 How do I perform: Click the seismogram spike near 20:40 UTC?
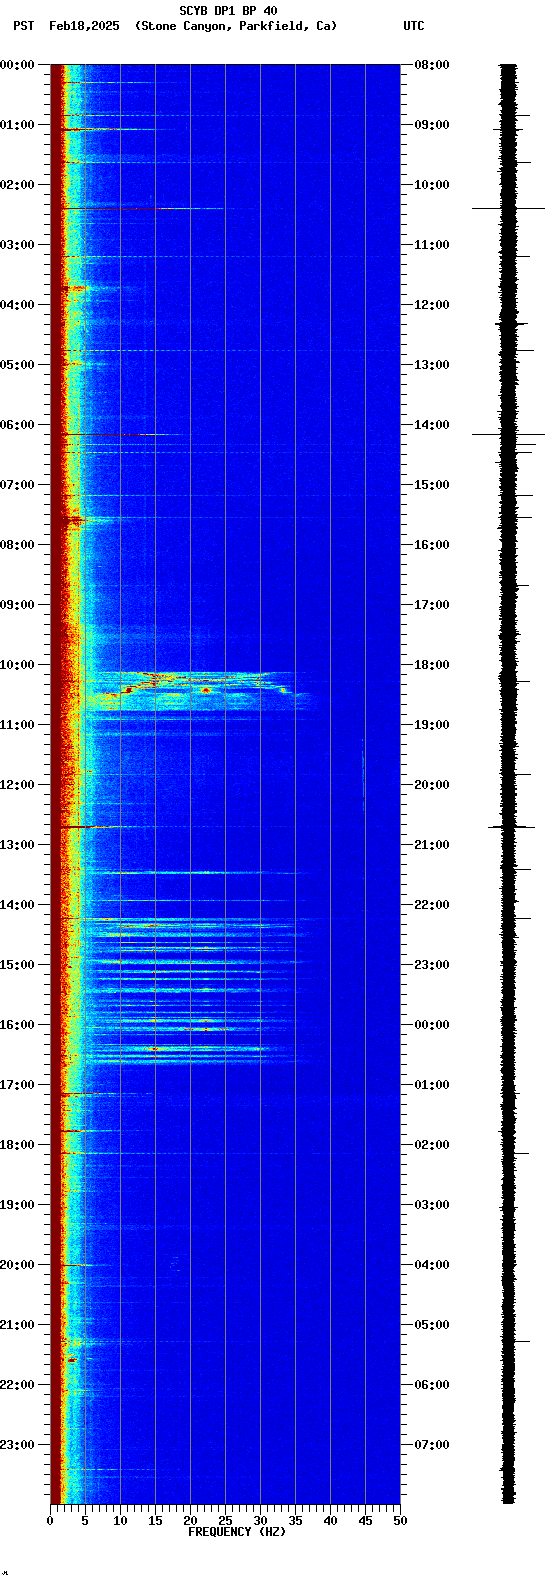pyautogui.click(x=511, y=827)
